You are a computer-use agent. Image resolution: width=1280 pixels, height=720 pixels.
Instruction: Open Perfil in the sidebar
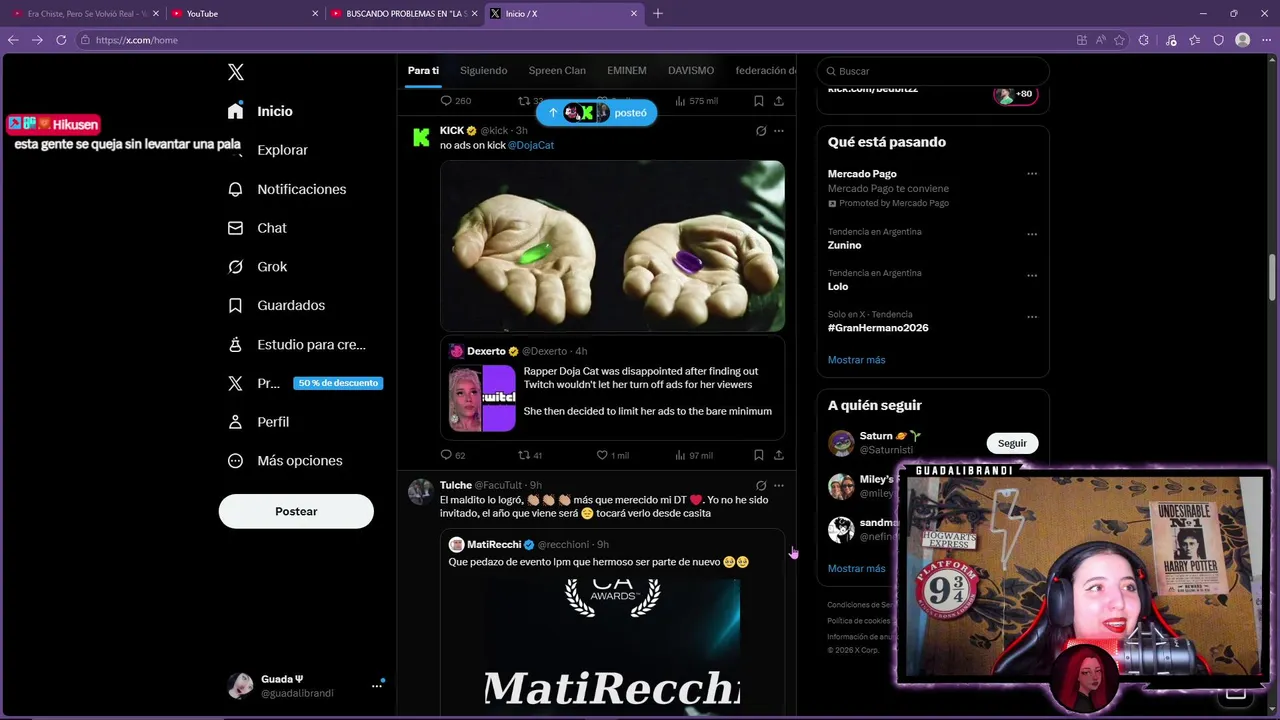[258, 422]
